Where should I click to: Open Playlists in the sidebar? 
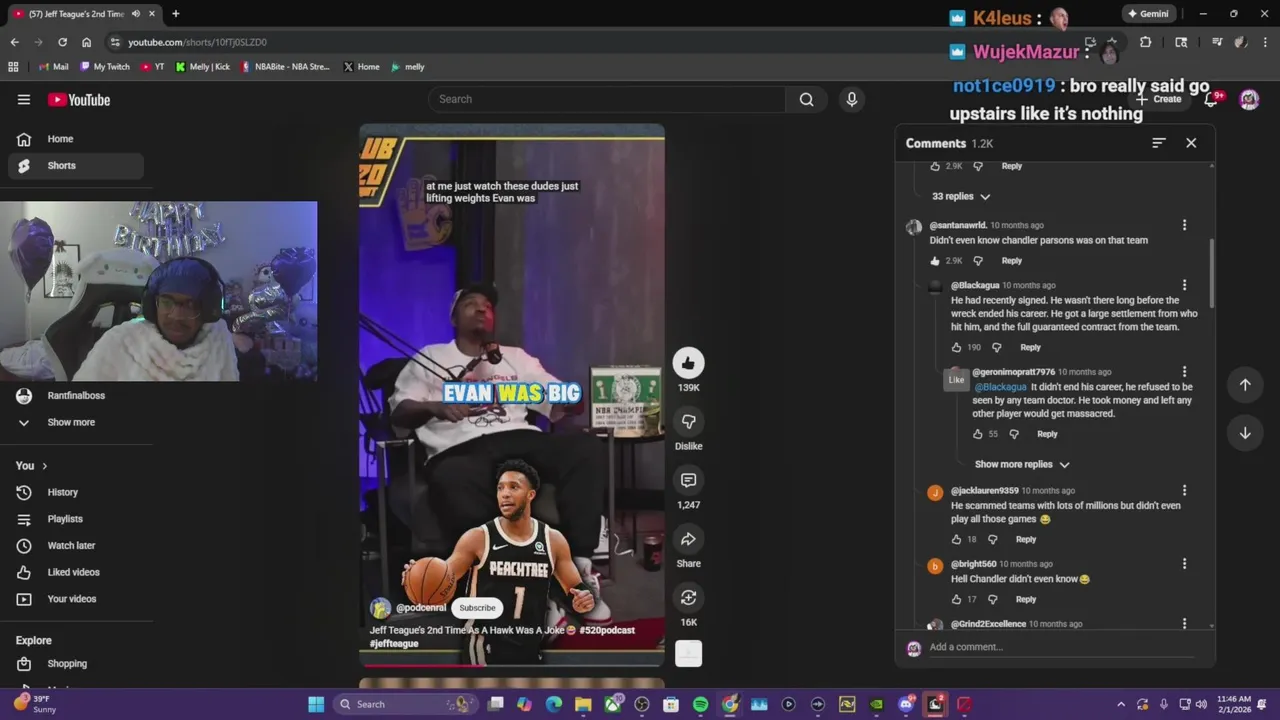(76, 519)
